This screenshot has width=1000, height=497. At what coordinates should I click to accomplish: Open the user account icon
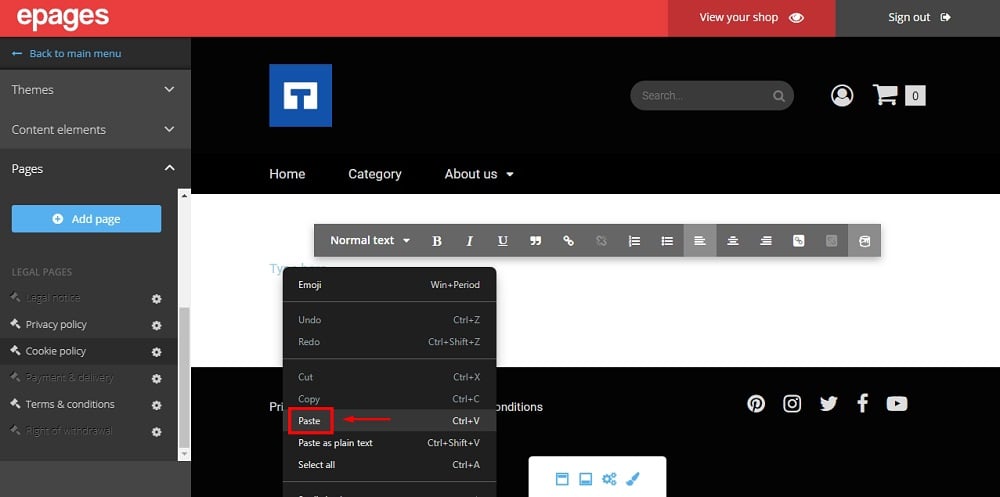(x=842, y=95)
